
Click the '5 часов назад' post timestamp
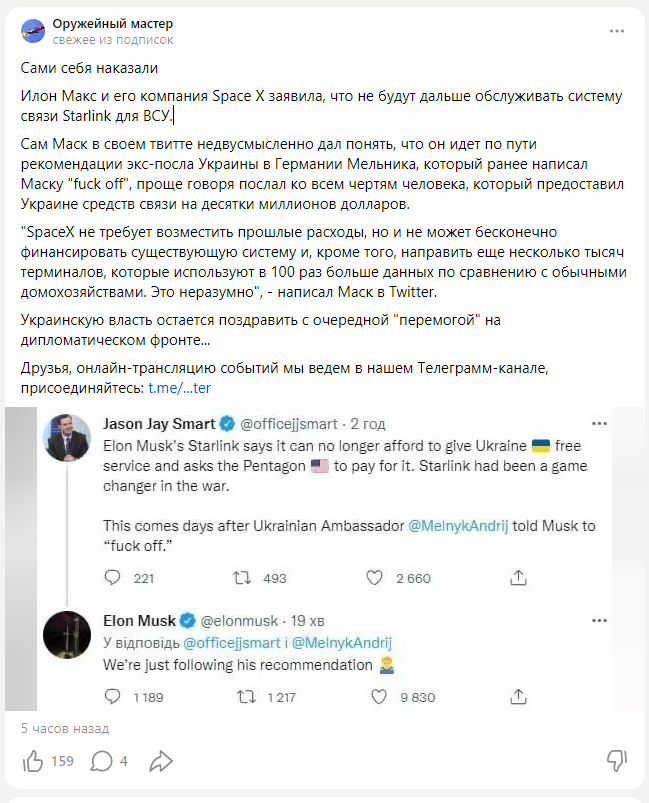65,728
